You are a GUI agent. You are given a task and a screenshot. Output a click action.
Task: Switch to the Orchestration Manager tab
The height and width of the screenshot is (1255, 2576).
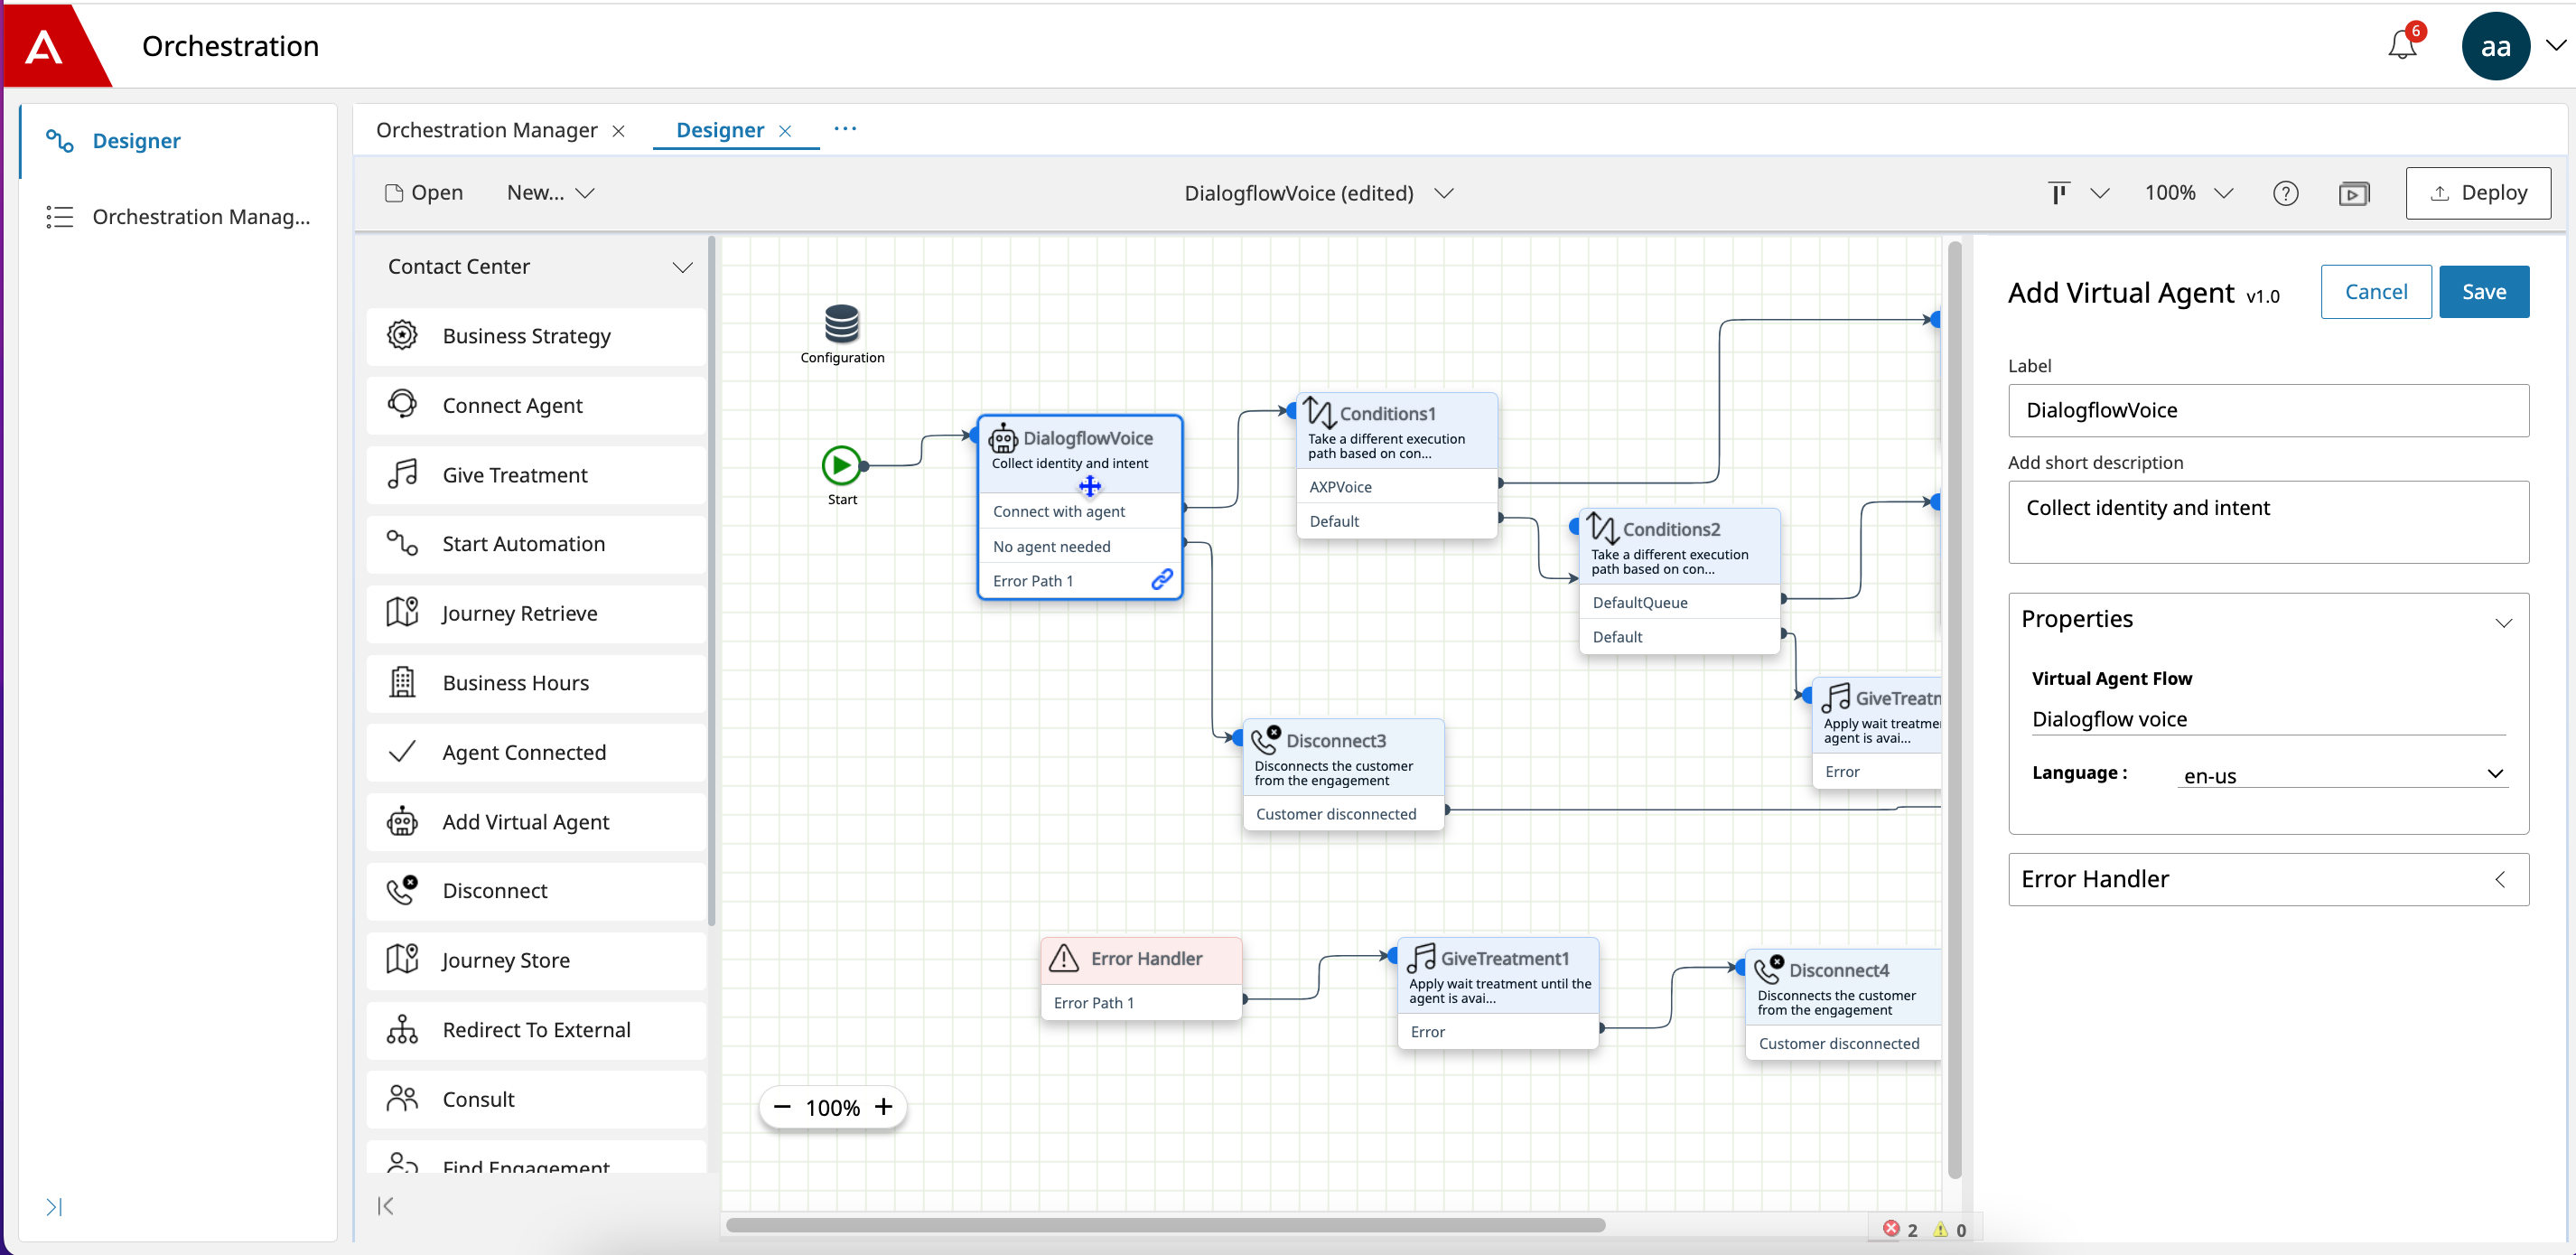(486, 131)
